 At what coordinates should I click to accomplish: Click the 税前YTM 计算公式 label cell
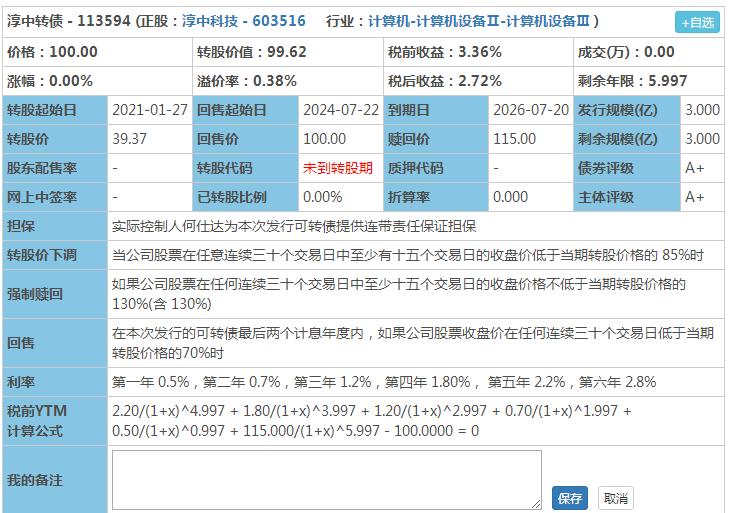(55, 421)
